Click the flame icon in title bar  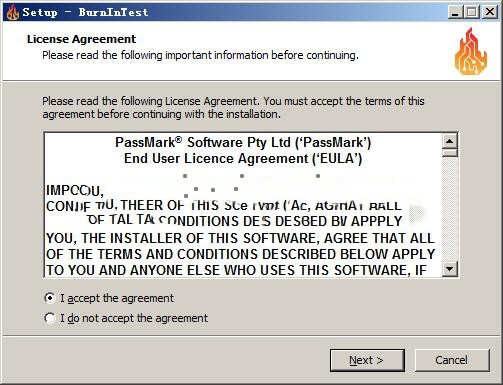point(13,12)
